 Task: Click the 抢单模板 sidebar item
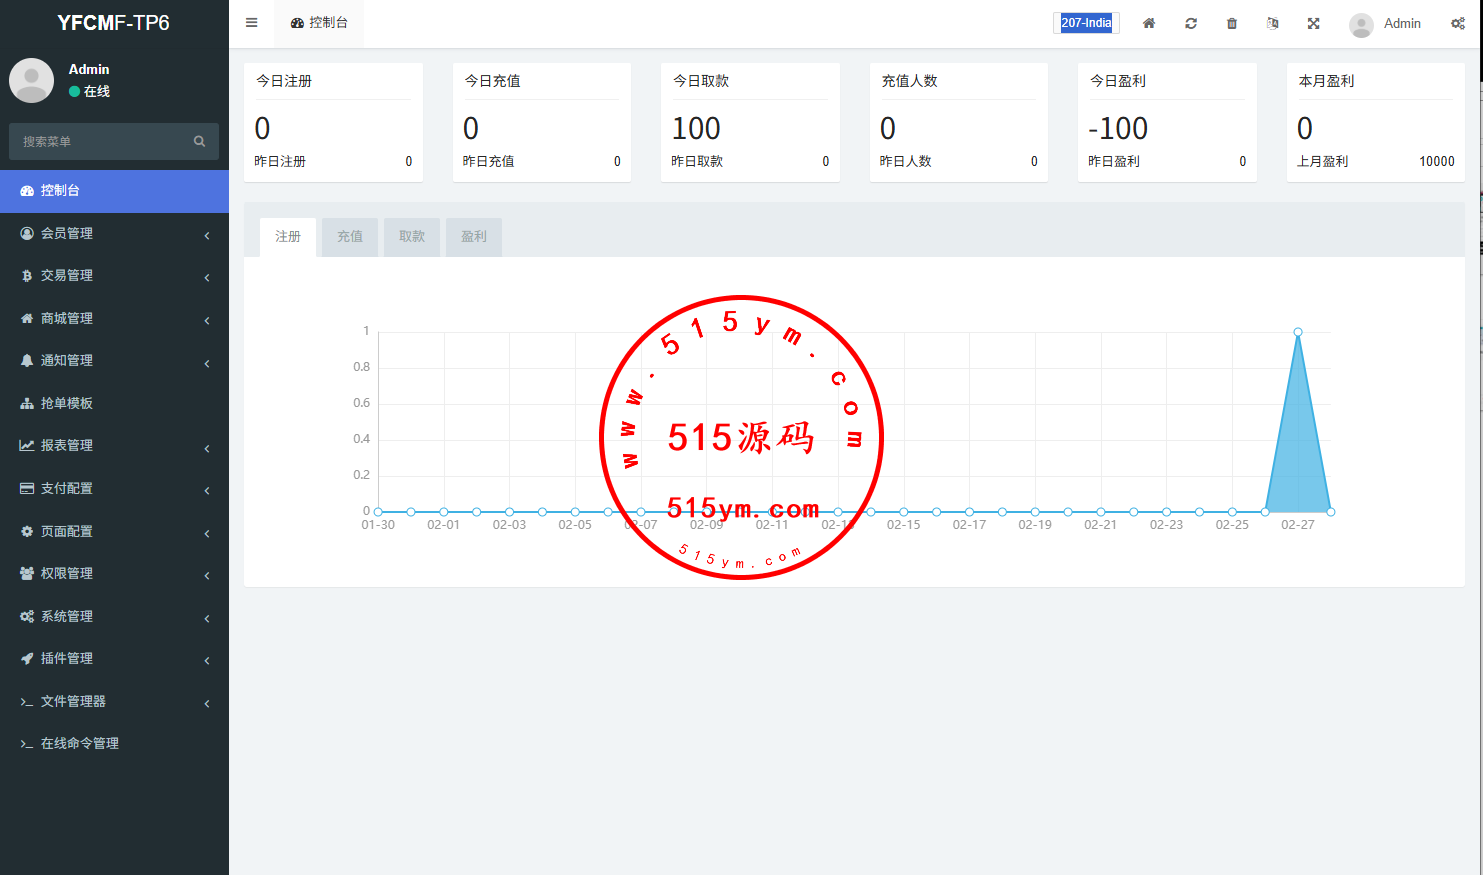67,403
